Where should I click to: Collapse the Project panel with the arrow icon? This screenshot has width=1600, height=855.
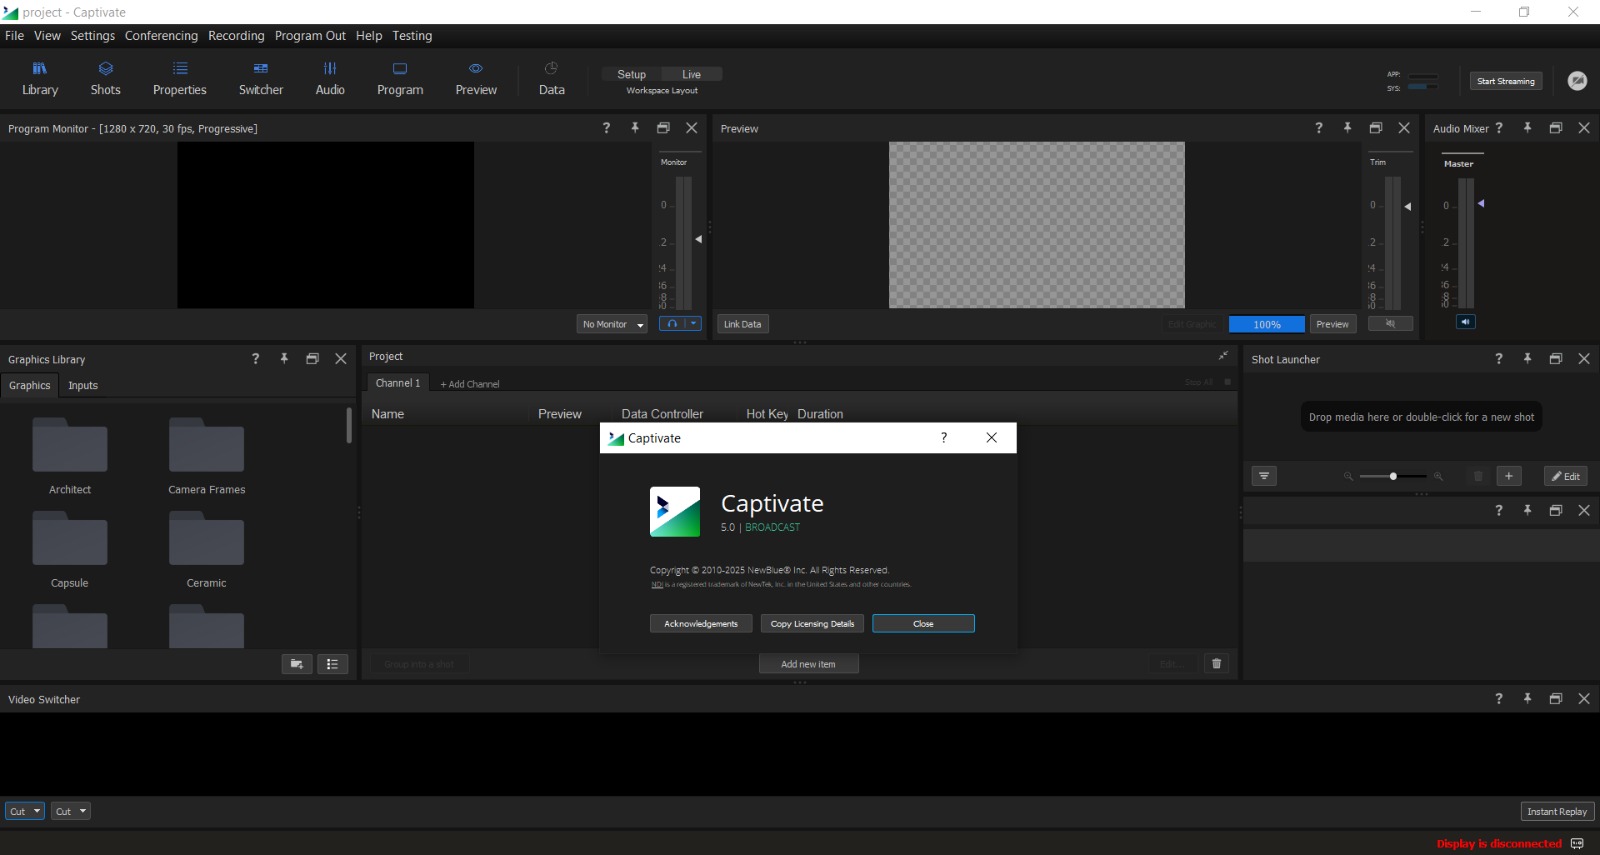tap(1223, 356)
